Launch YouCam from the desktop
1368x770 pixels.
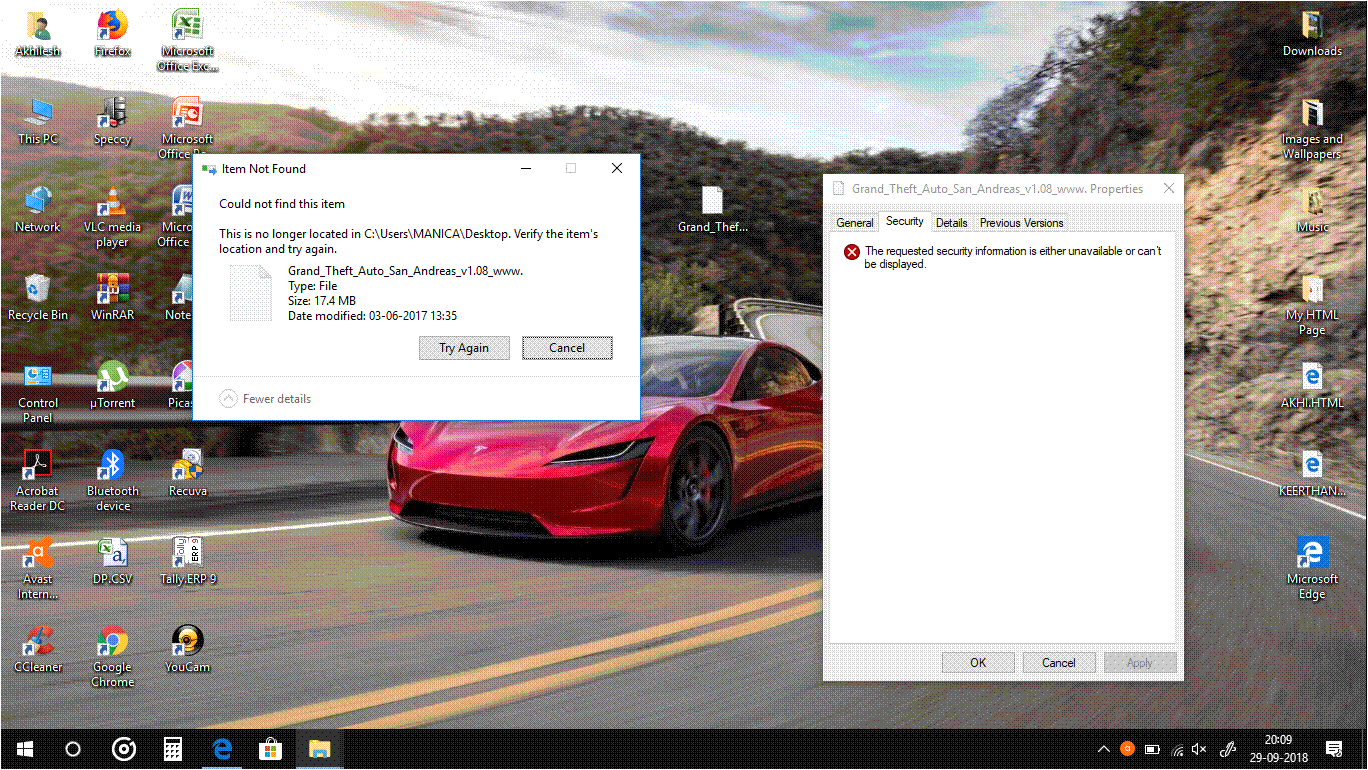(x=187, y=650)
